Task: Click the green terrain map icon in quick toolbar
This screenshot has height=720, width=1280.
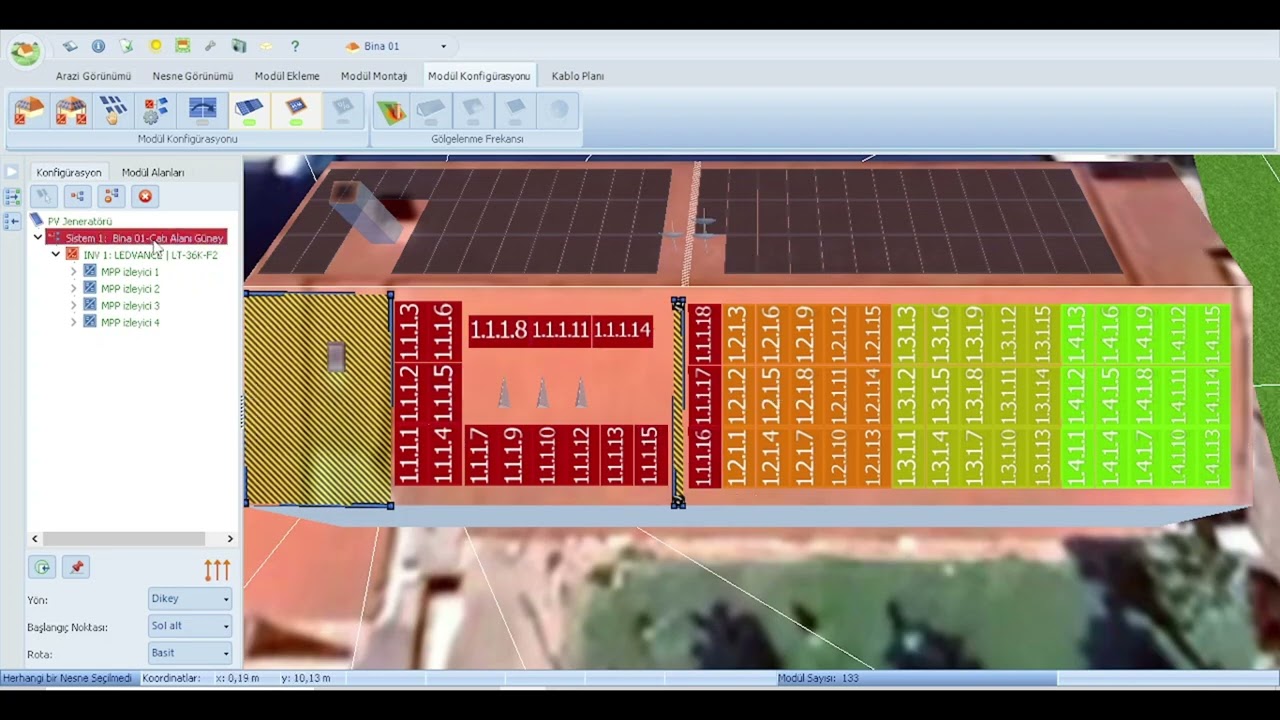Action: (182, 46)
